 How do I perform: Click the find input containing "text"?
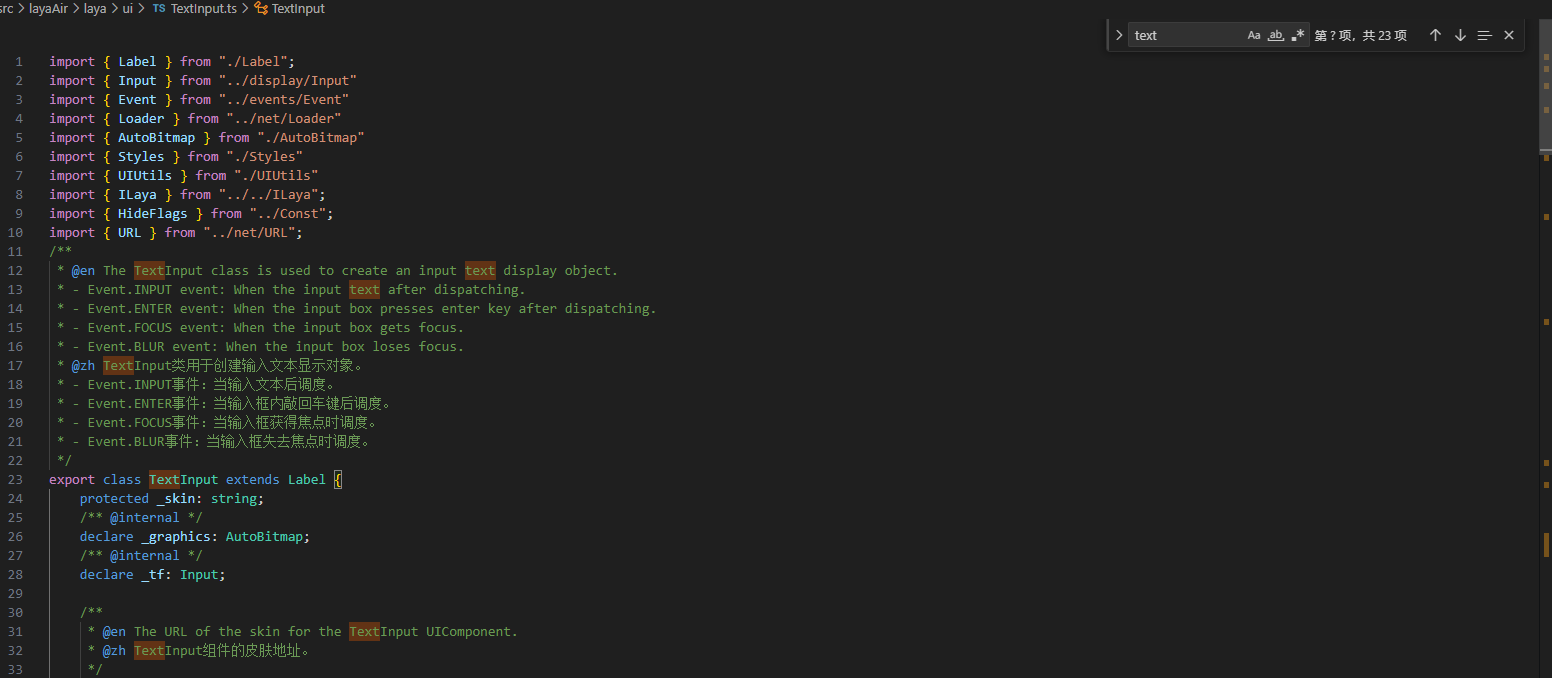point(1185,35)
